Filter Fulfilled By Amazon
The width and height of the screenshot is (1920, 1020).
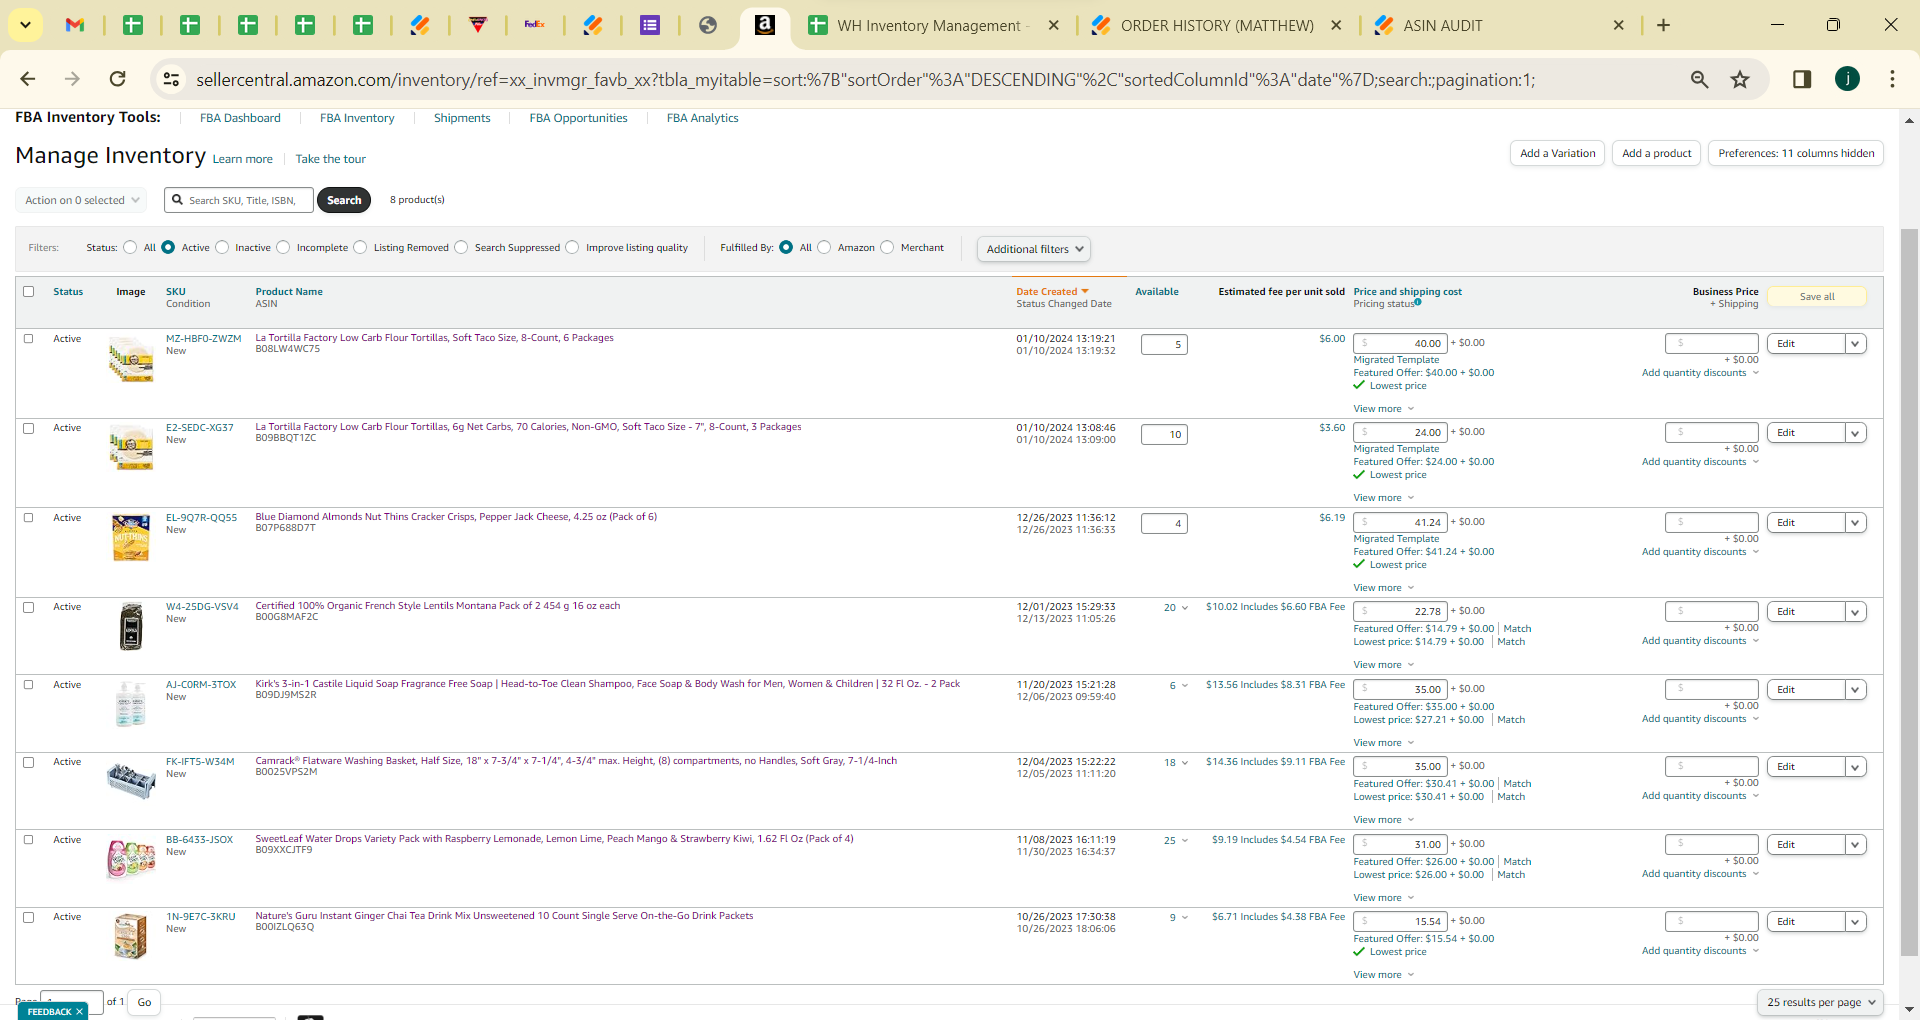[824, 247]
